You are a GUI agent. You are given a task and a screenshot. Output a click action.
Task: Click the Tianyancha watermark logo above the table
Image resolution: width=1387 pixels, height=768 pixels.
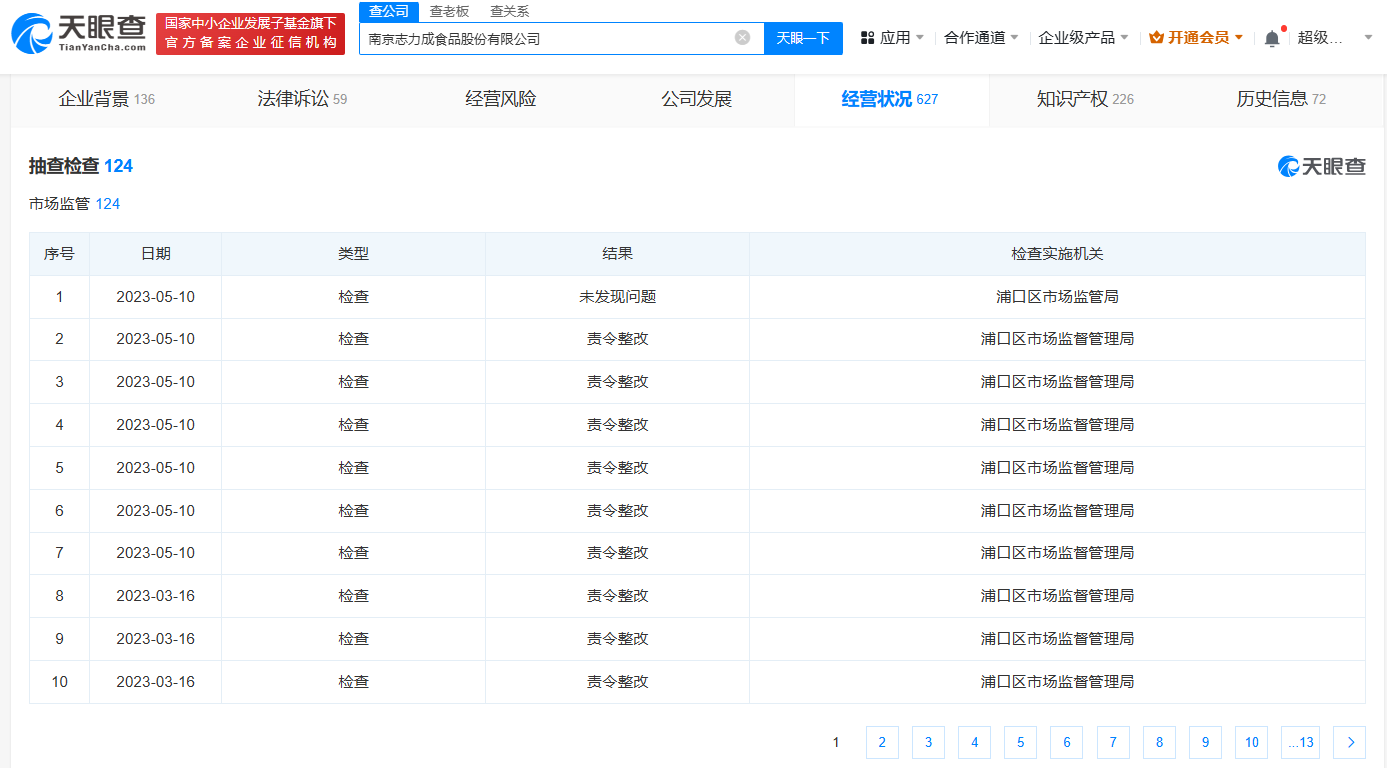[x=1320, y=167]
